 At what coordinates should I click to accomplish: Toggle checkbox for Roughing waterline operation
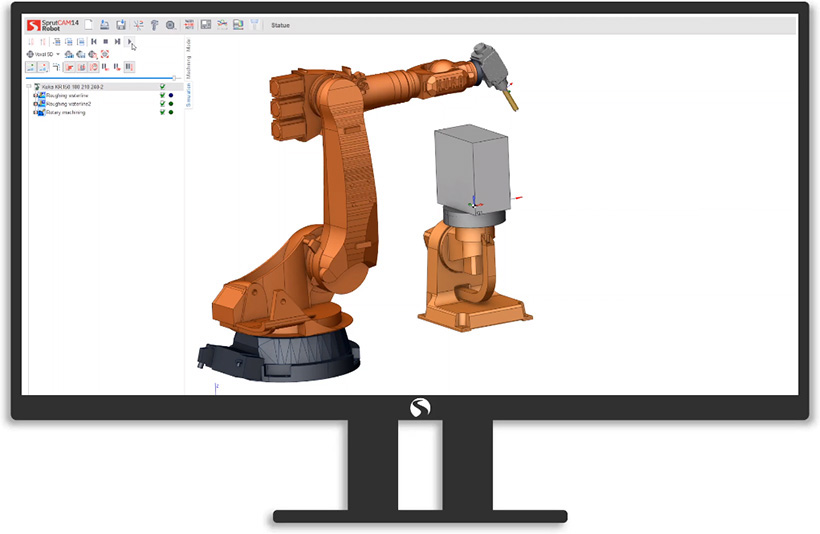point(162,95)
